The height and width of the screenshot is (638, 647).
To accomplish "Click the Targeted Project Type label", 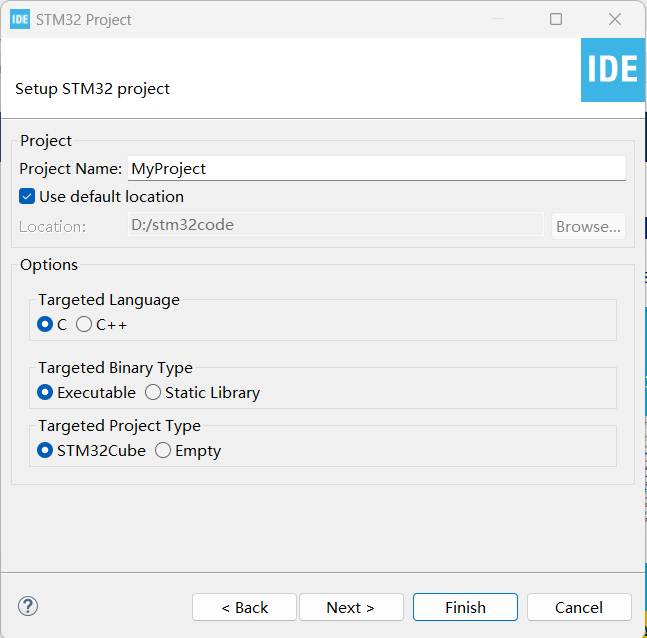I will click(x=120, y=426).
